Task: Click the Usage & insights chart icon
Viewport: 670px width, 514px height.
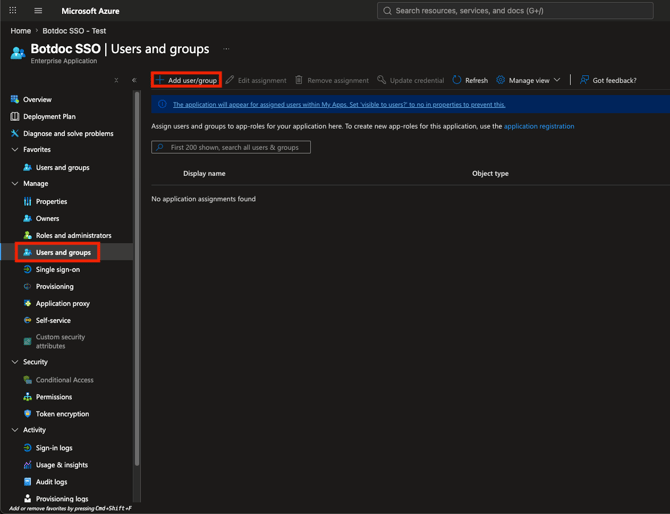Action: click(x=27, y=465)
